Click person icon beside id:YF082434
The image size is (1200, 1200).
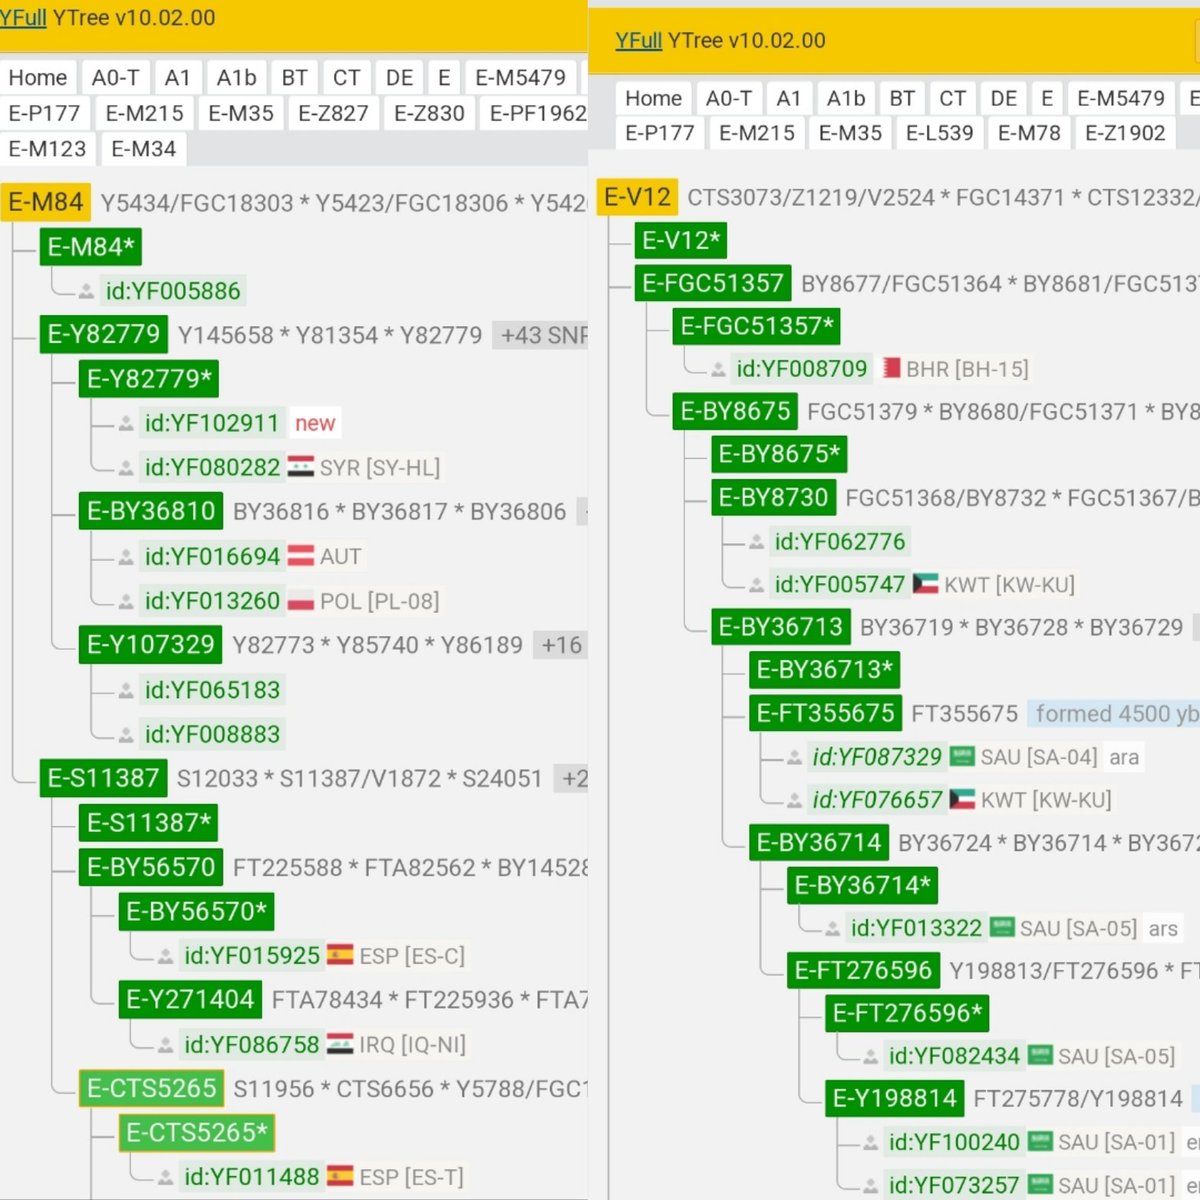click(x=870, y=1057)
